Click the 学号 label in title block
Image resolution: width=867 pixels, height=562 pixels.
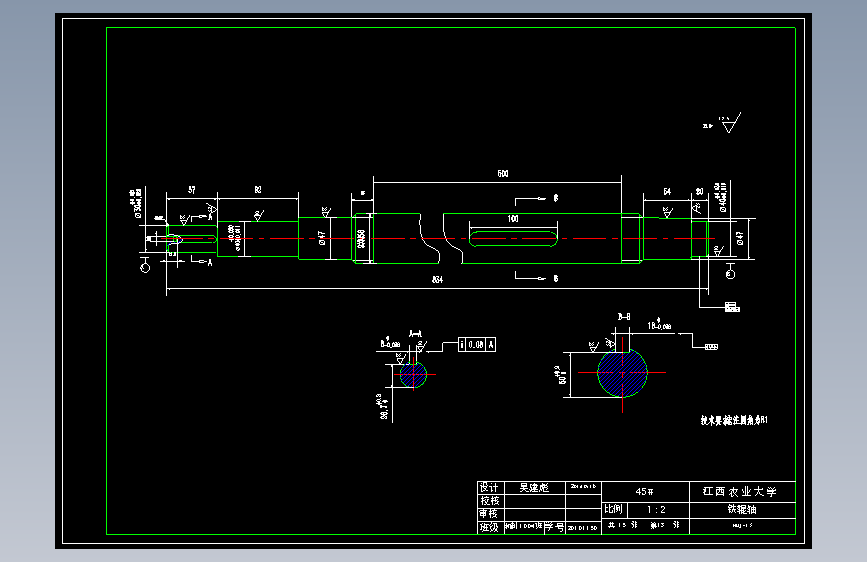click(x=554, y=527)
